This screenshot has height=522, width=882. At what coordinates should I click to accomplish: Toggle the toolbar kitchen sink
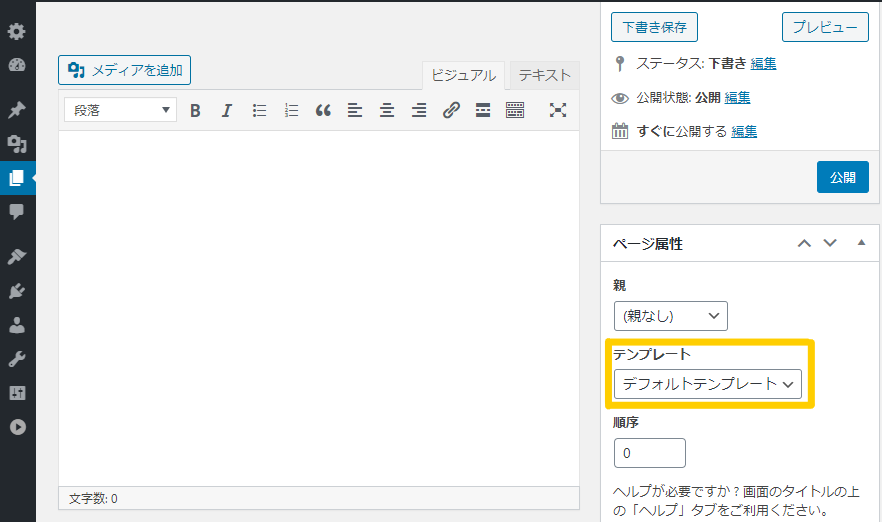pos(515,110)
